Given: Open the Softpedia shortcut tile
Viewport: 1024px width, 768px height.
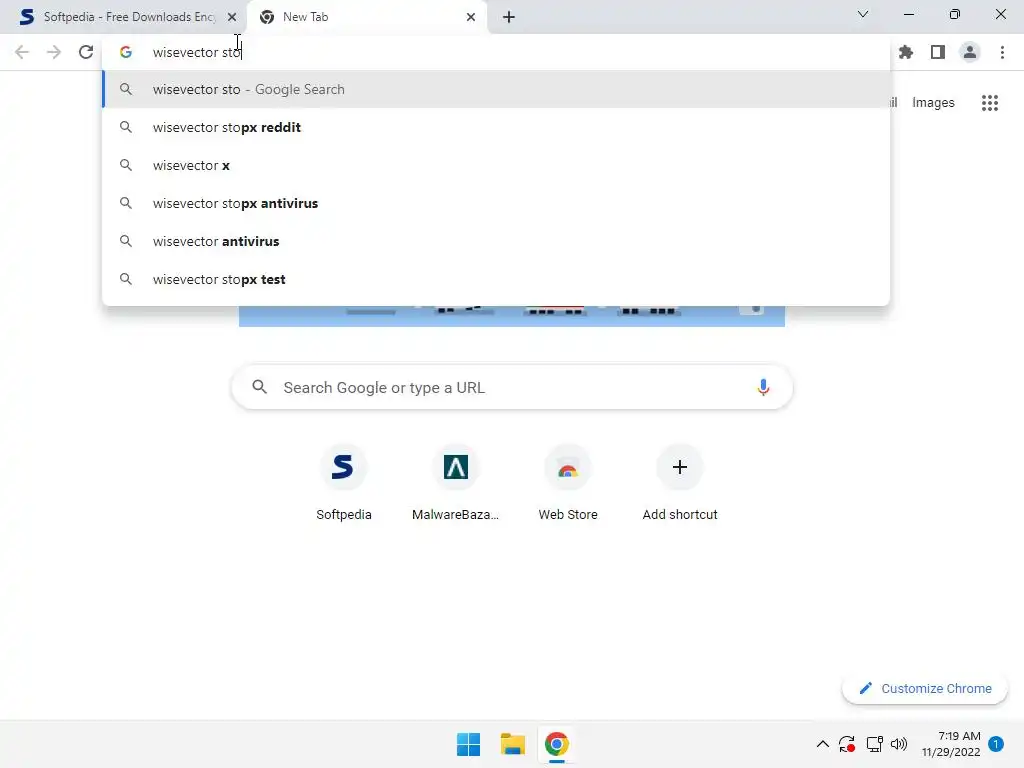Looking at the screenshot, I should click(344, 483).
